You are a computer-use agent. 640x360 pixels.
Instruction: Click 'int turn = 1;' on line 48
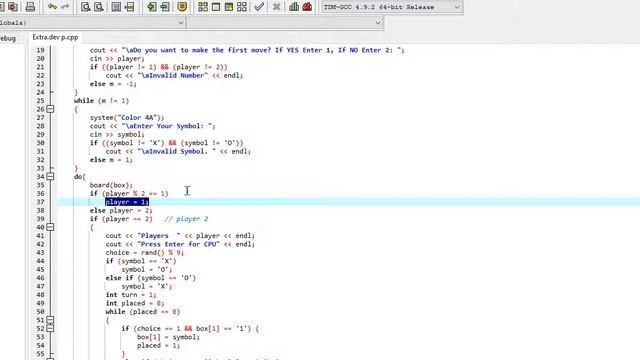click(x=131, y=295)
